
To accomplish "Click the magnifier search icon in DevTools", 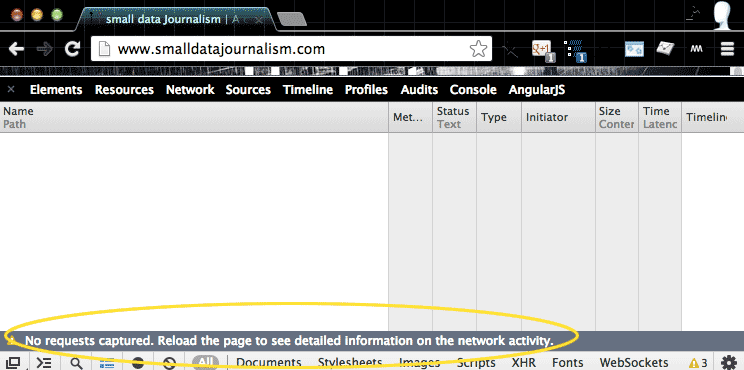I will click(76, 363).
